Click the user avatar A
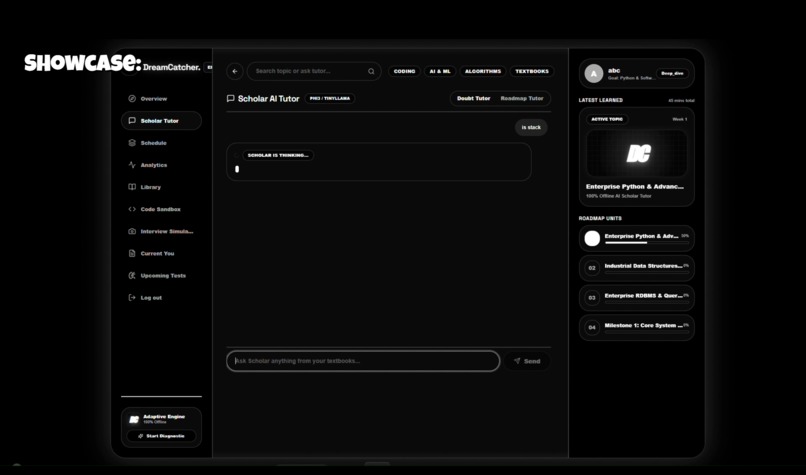Viewport: 806px width, 475px height. point(594,74)
